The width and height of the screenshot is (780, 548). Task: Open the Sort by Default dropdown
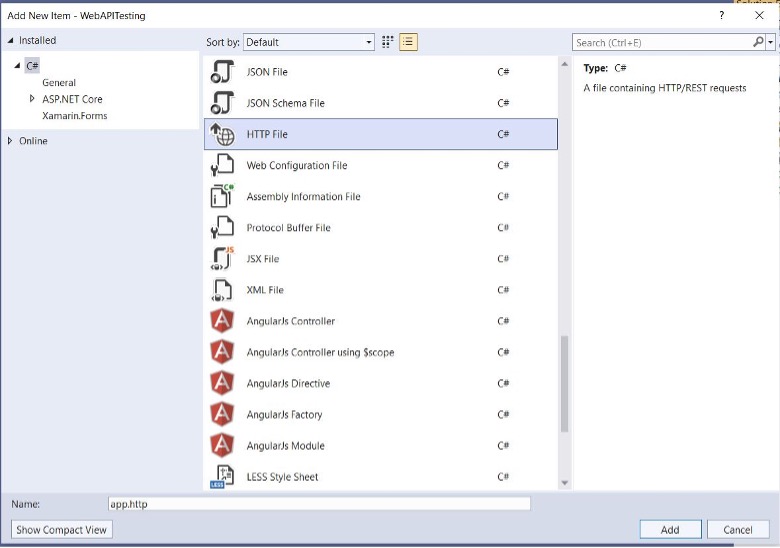(308, 42)
